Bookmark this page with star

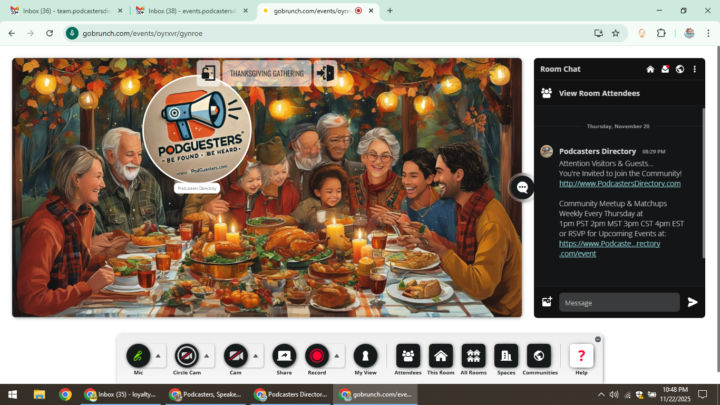(616, 33)
